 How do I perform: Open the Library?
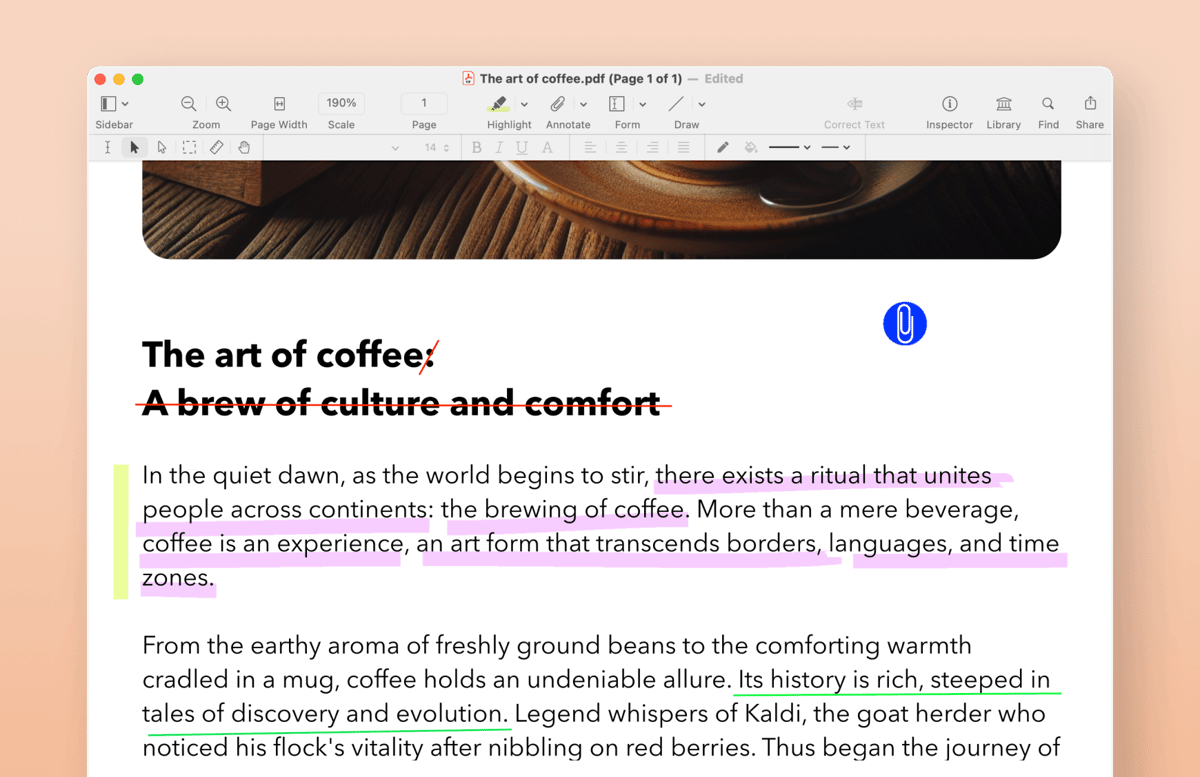(1003, 110)
